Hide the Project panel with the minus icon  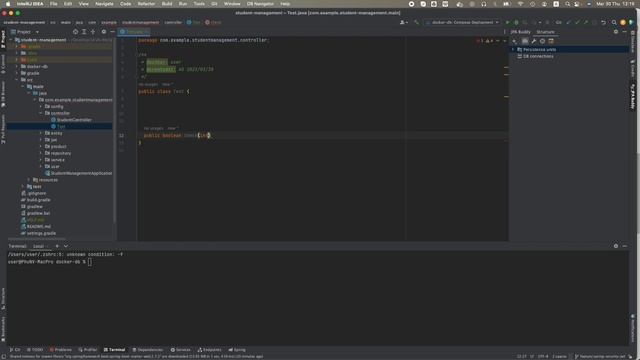(112, 32)
